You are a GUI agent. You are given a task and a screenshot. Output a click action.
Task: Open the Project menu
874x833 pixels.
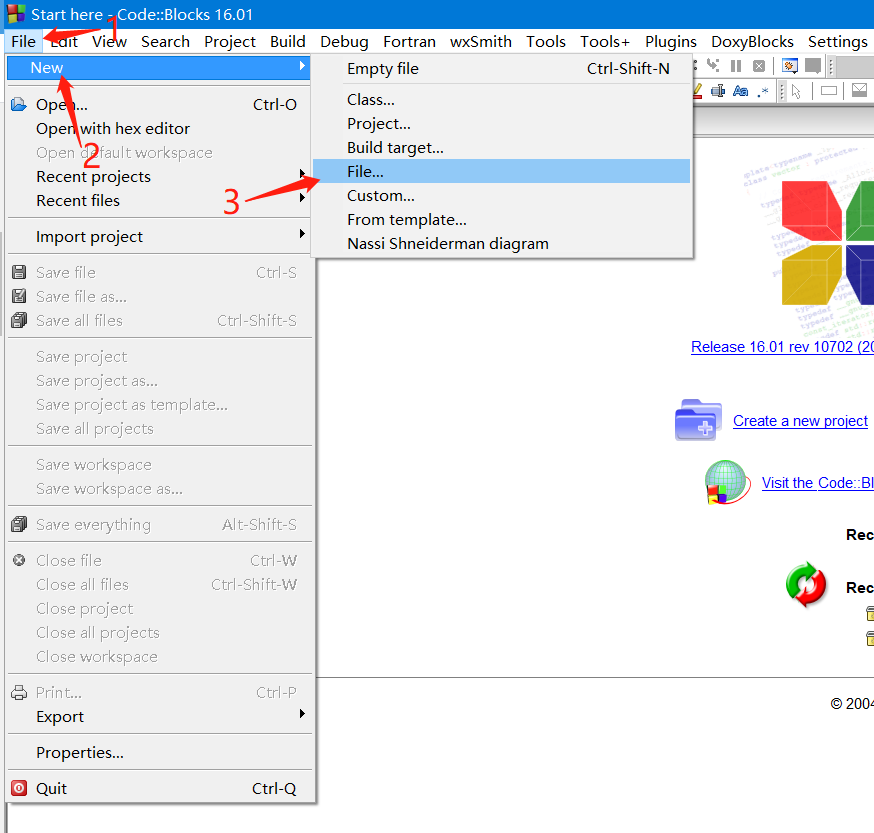(x=230, y=42)
